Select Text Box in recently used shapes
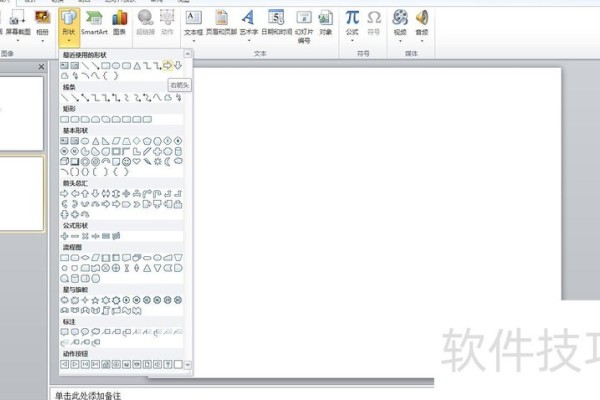 [x=64, y=66]
